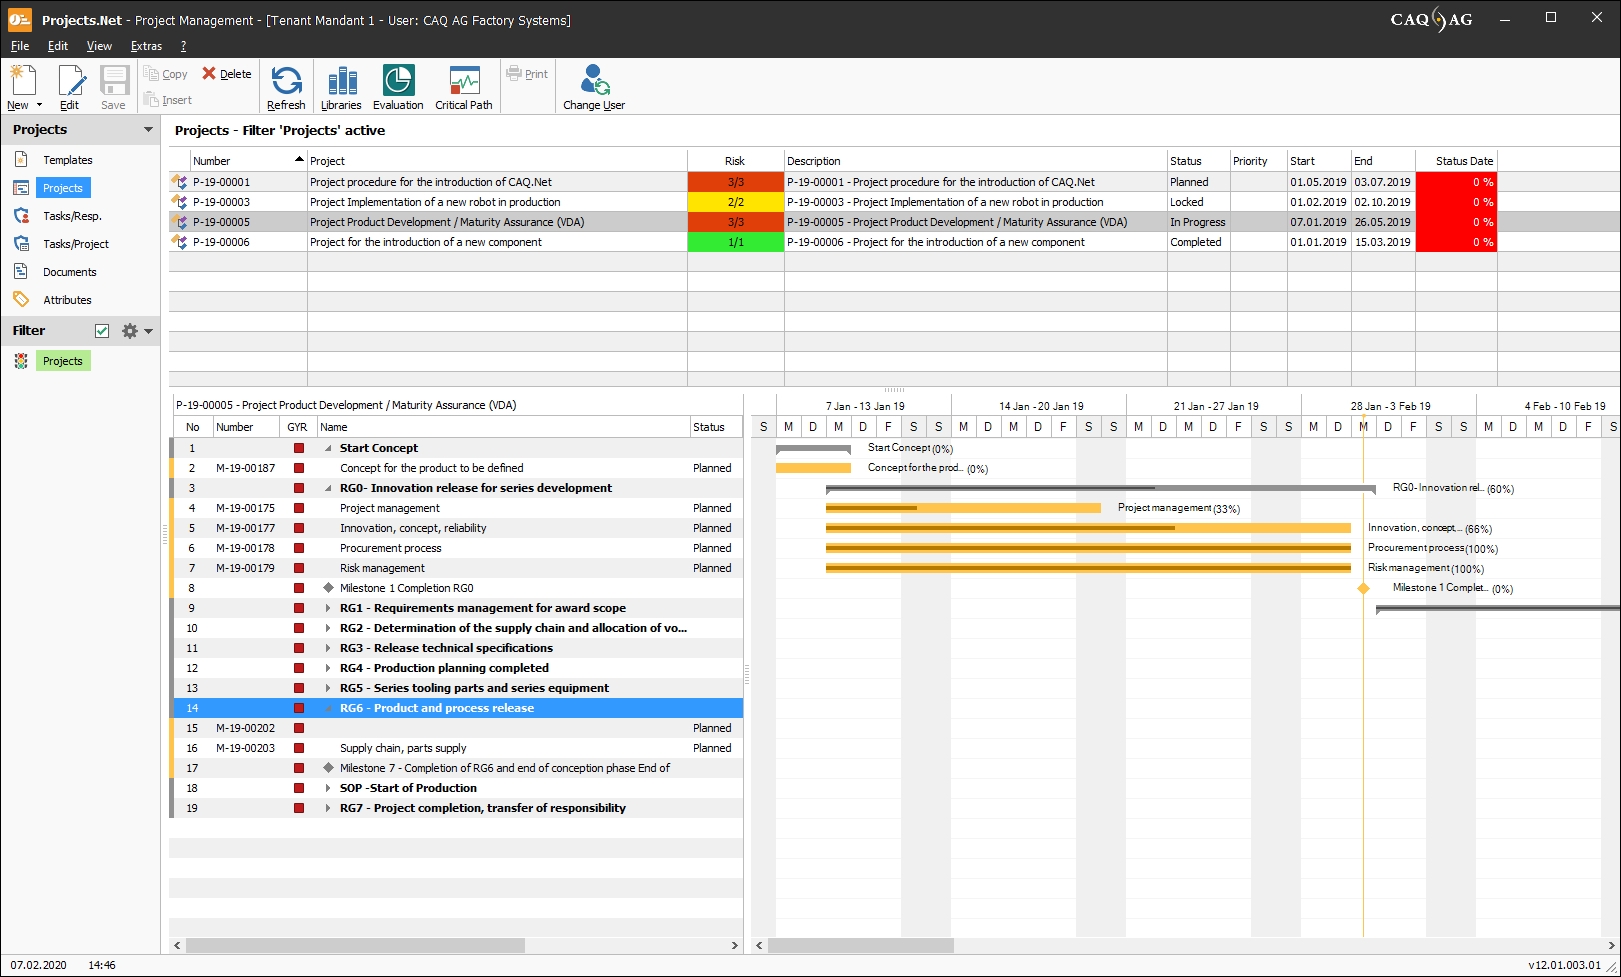Show the Critical Path view

point(464,87)
